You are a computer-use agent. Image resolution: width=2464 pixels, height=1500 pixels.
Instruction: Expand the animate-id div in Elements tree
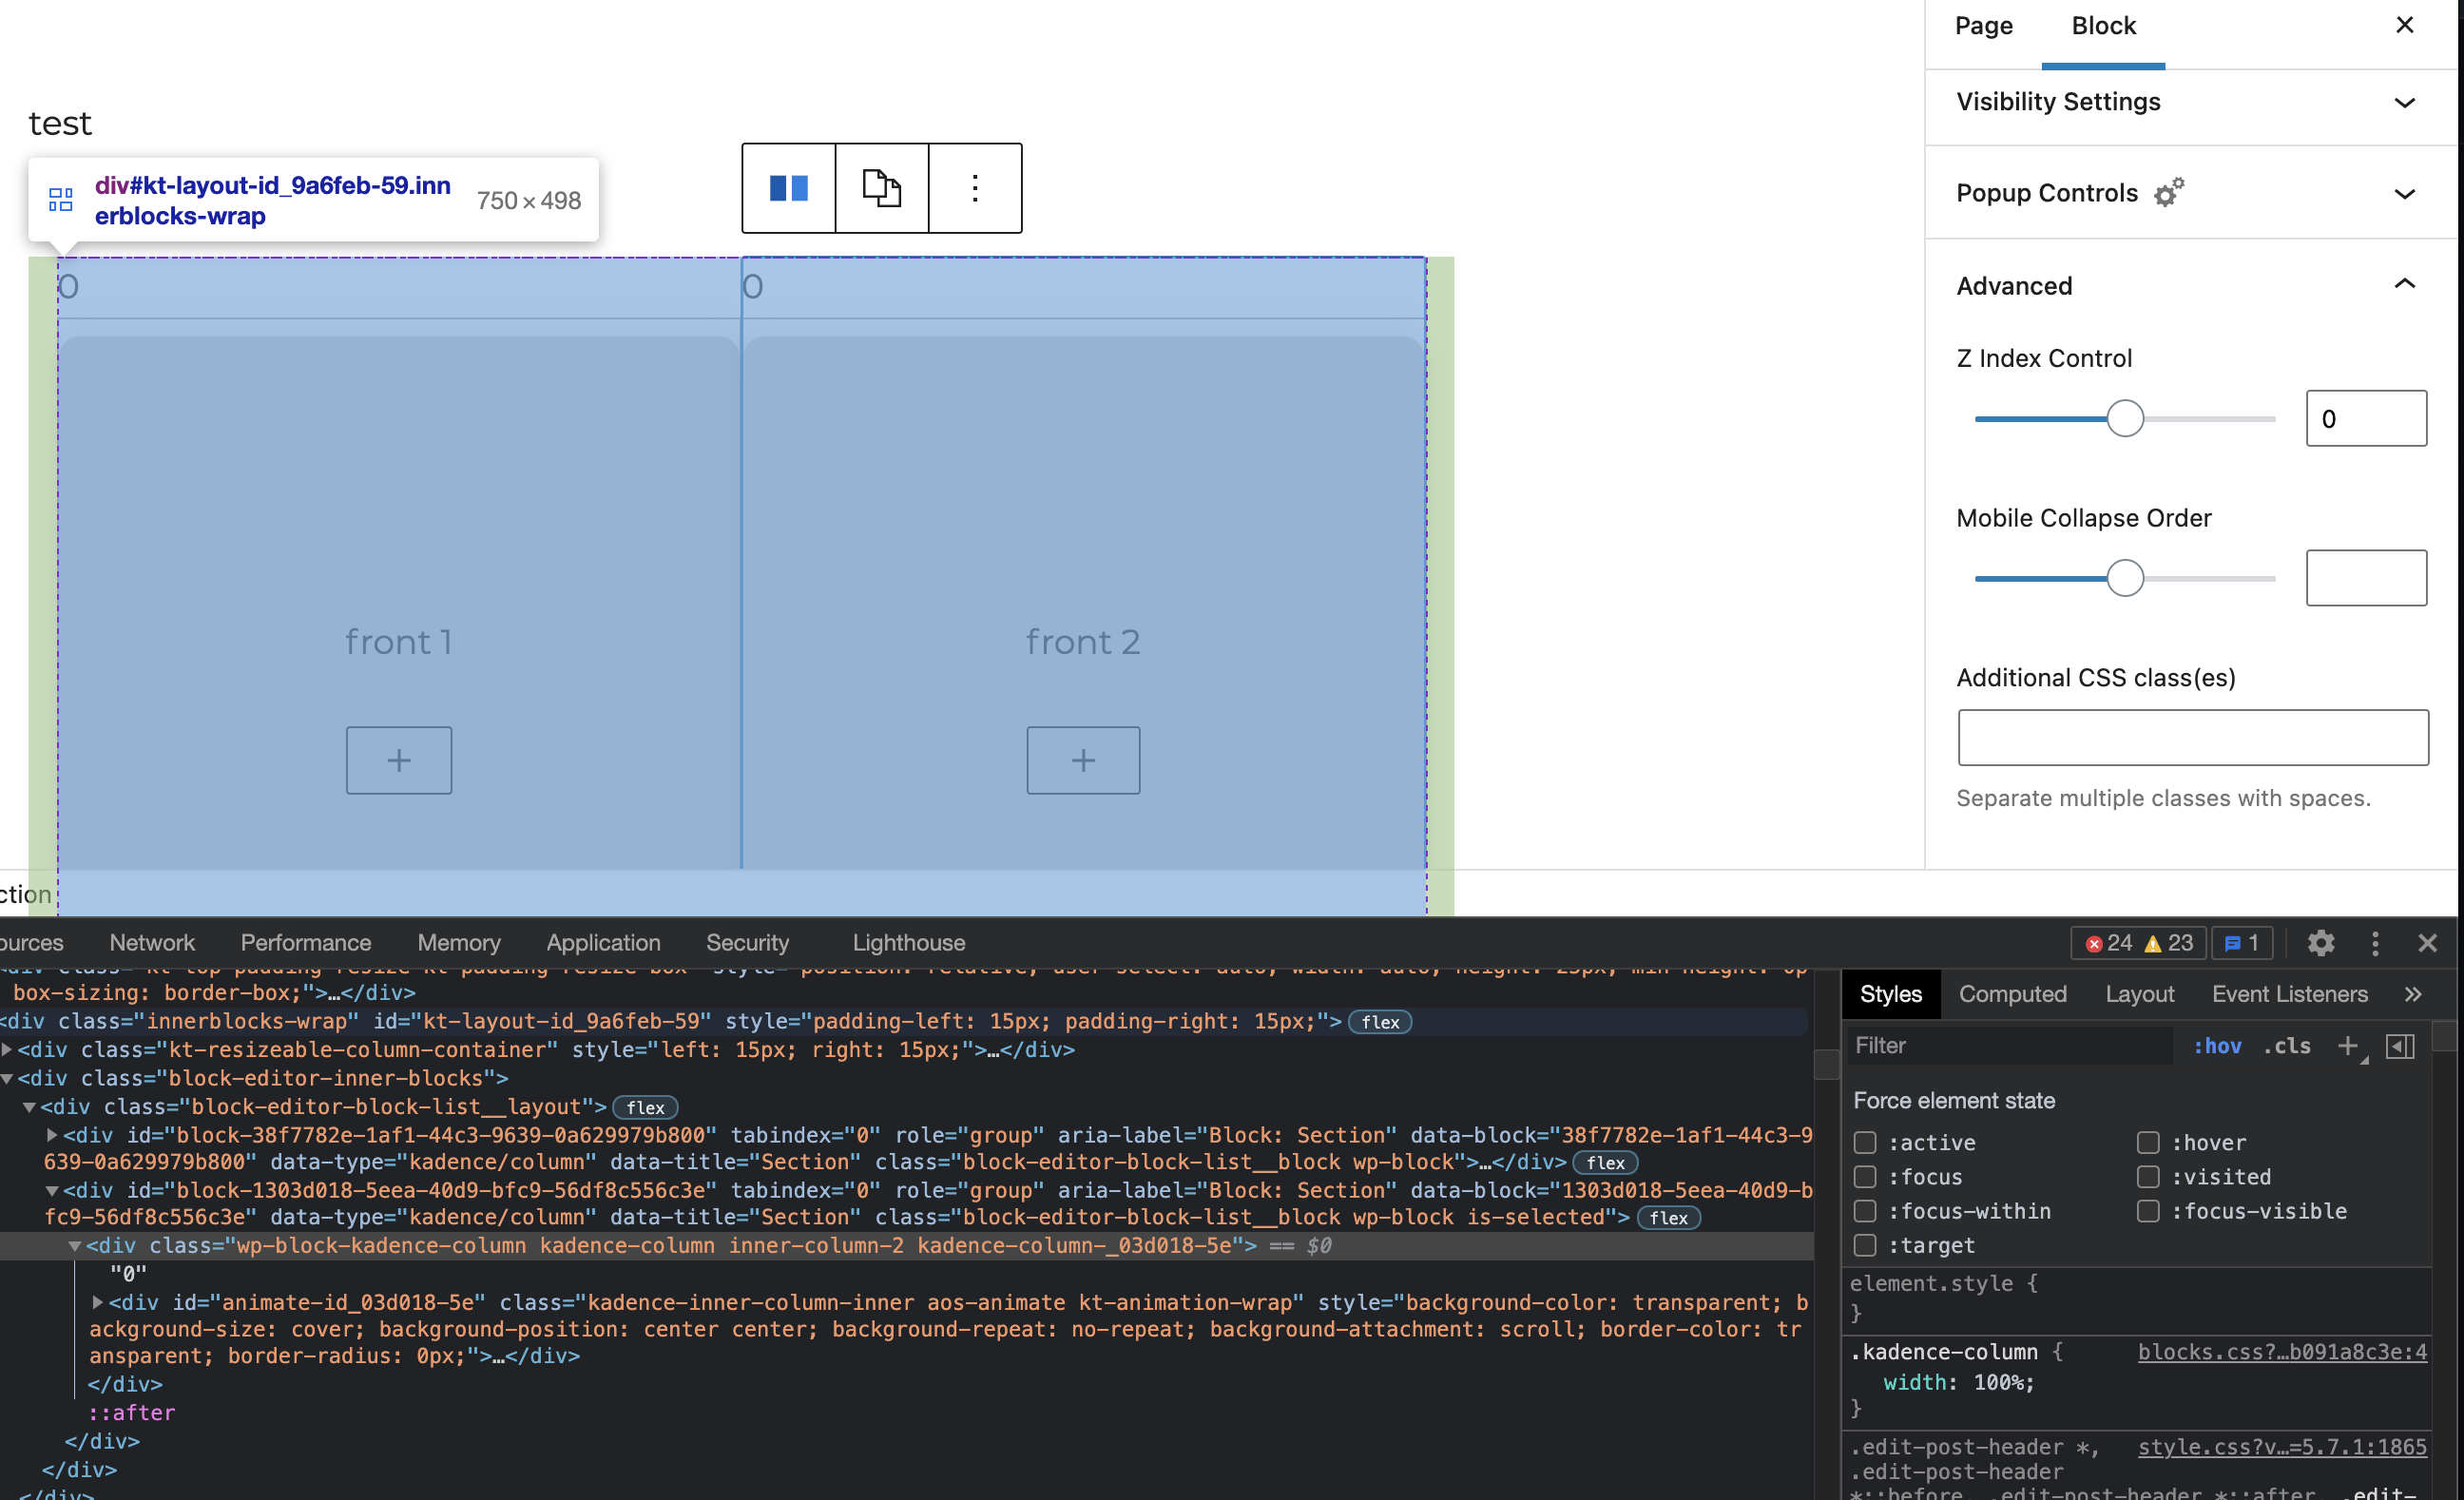click(x=98, y=1302)
